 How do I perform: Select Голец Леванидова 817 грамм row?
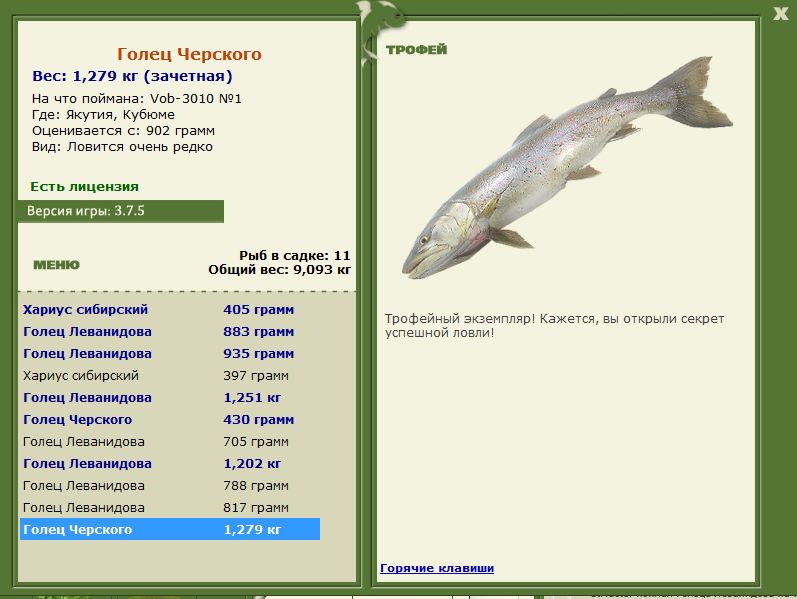point(170,507)
